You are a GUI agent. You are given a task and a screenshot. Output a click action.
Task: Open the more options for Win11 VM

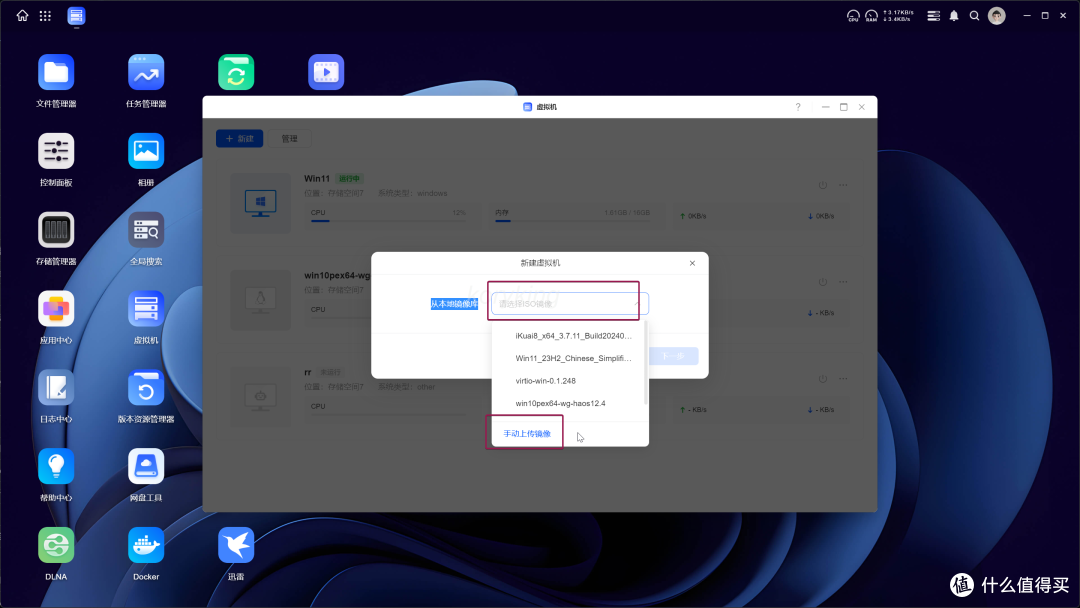(843, 185)
